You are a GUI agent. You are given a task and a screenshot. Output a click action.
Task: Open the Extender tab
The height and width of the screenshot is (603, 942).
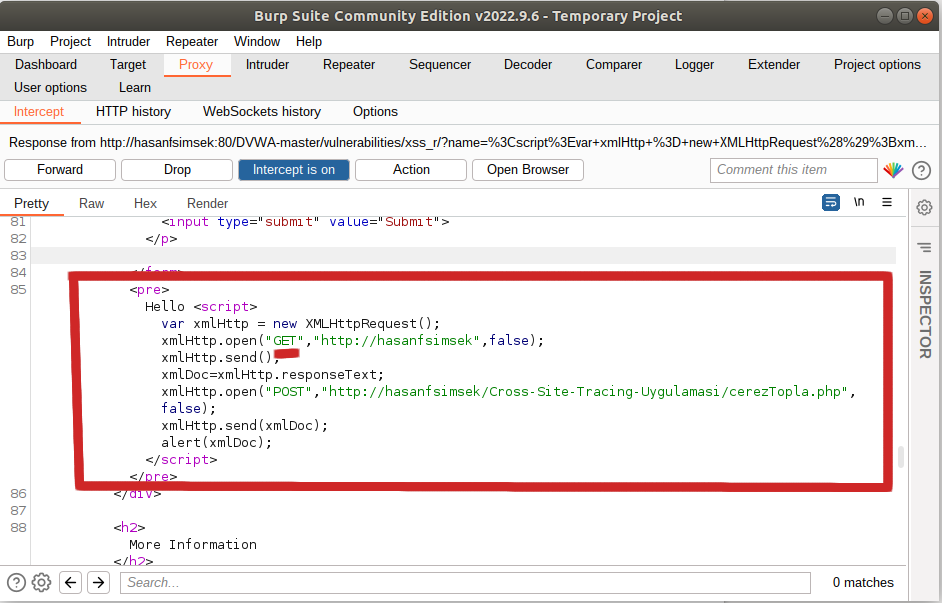click(774, 64)
